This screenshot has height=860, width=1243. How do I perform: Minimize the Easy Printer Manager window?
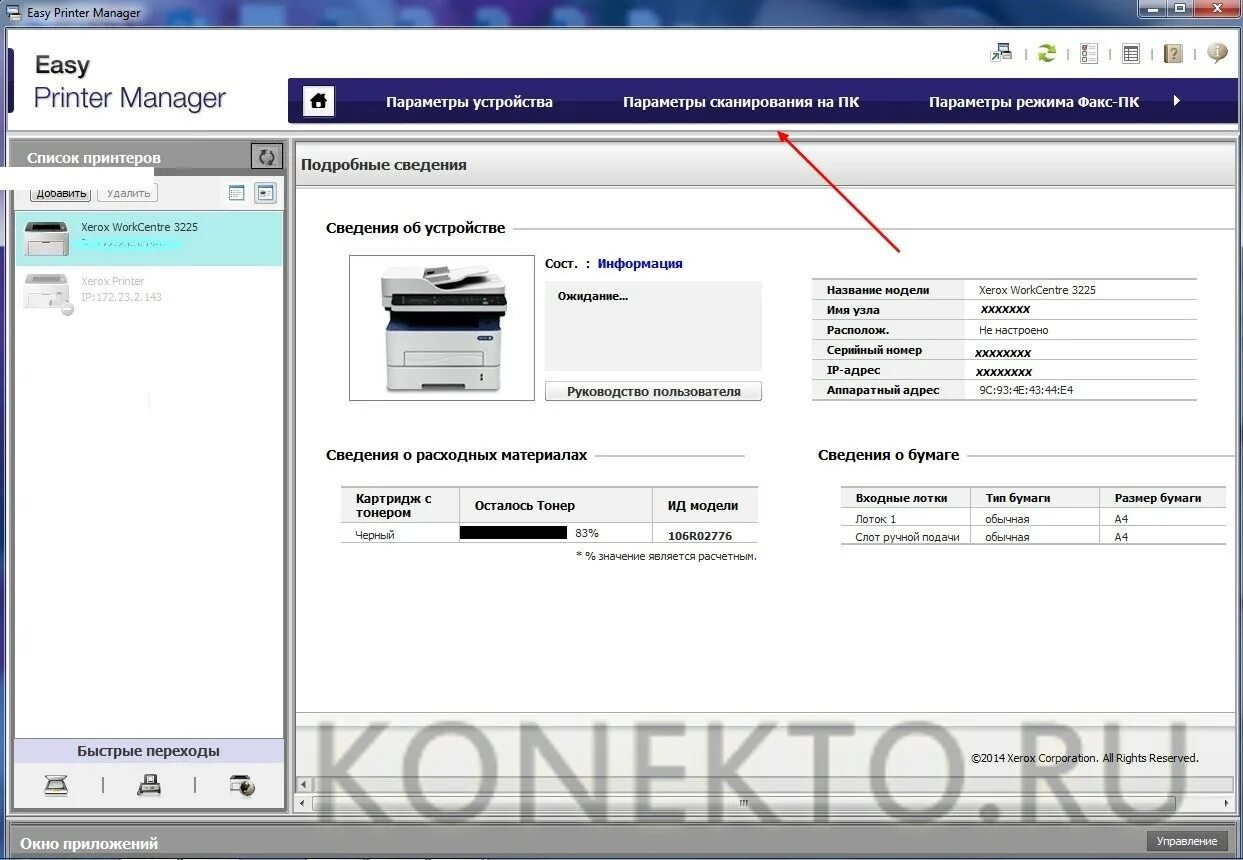(x=1152, y=8)
